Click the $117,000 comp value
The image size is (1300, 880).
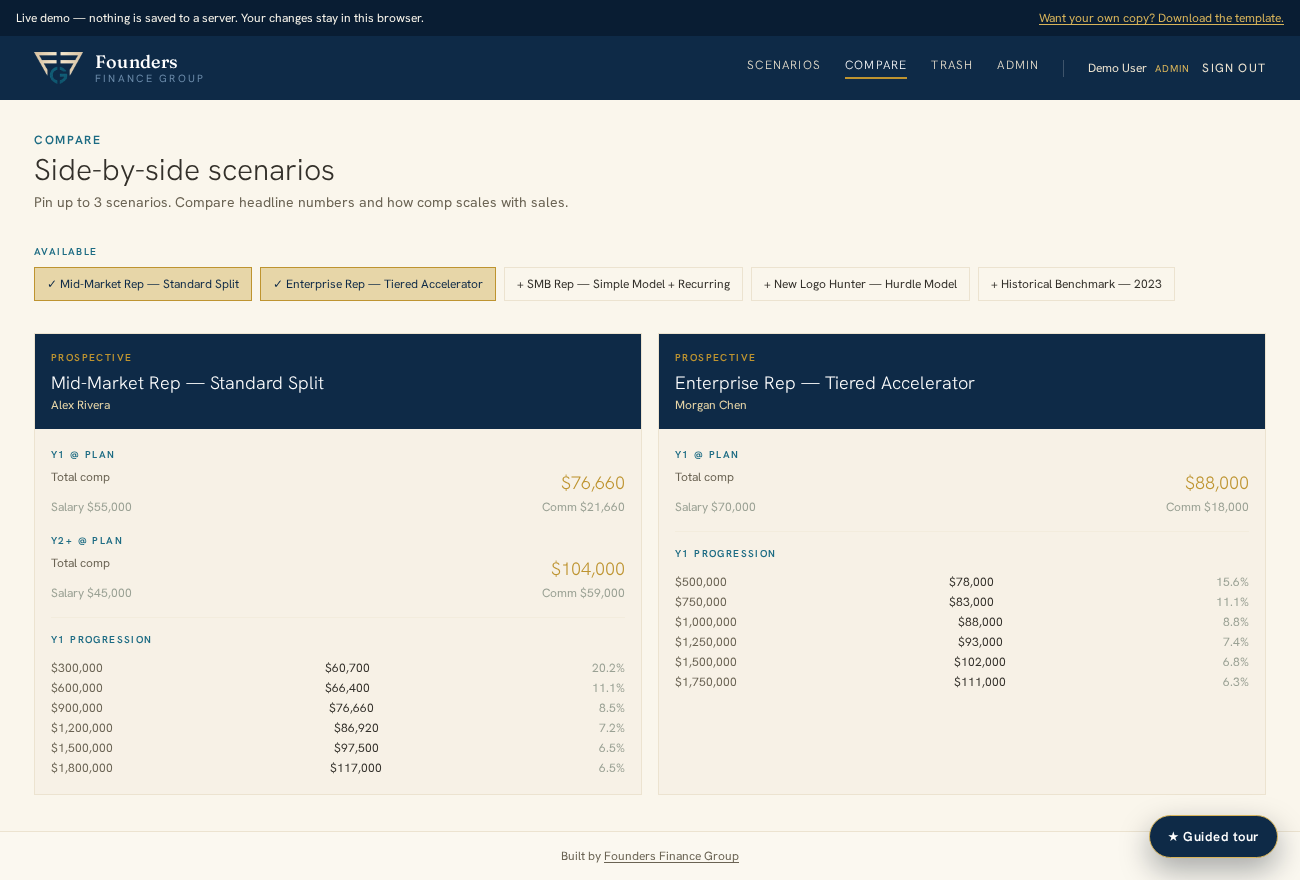[x=356, y=768]
